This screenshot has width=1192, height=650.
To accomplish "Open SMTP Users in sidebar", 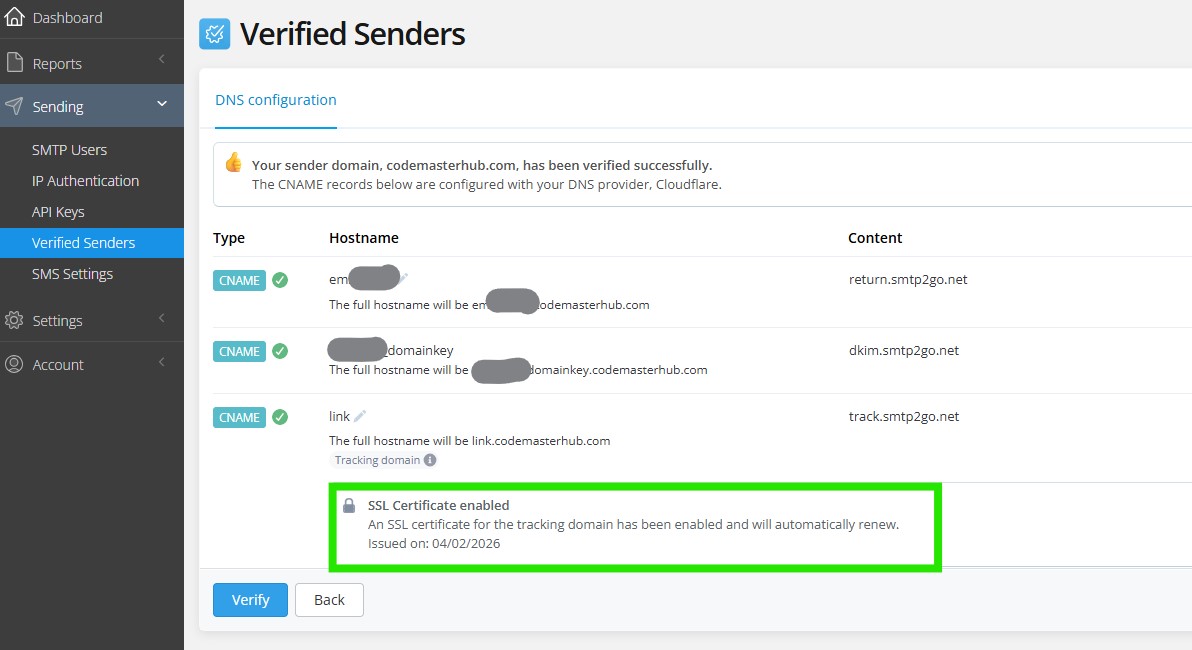I will [69, 150].
